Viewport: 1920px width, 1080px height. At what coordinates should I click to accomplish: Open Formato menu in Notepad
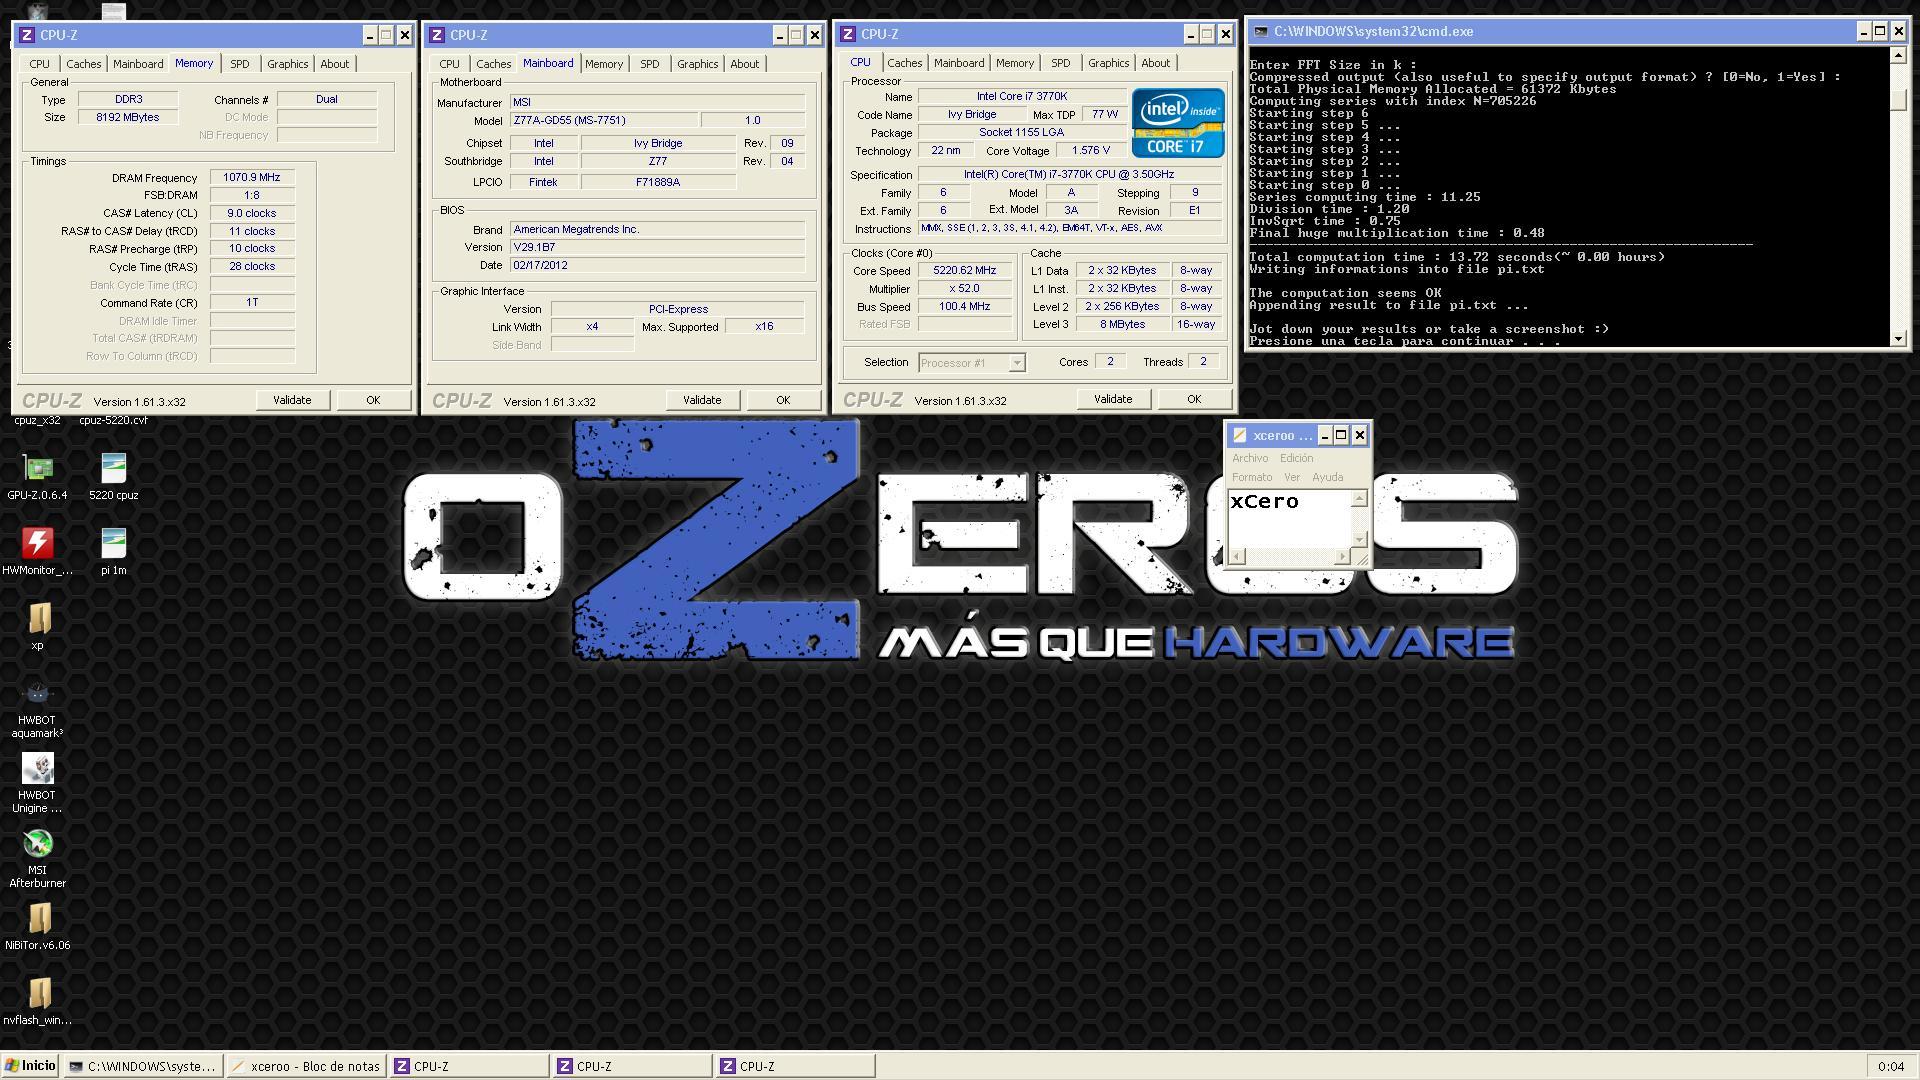[x=1252, y=477]
